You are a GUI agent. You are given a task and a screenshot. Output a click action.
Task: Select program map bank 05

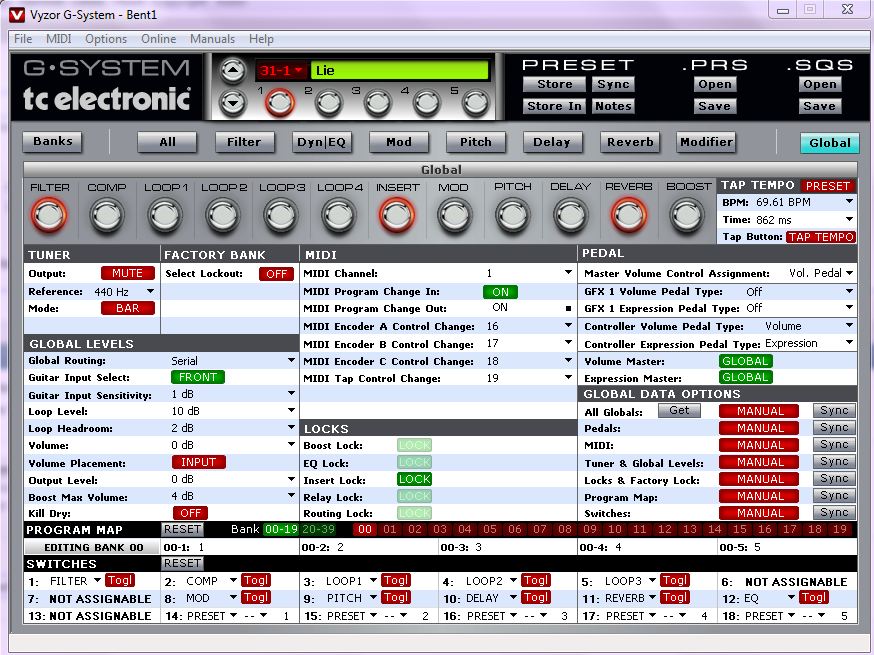[490, 529]
